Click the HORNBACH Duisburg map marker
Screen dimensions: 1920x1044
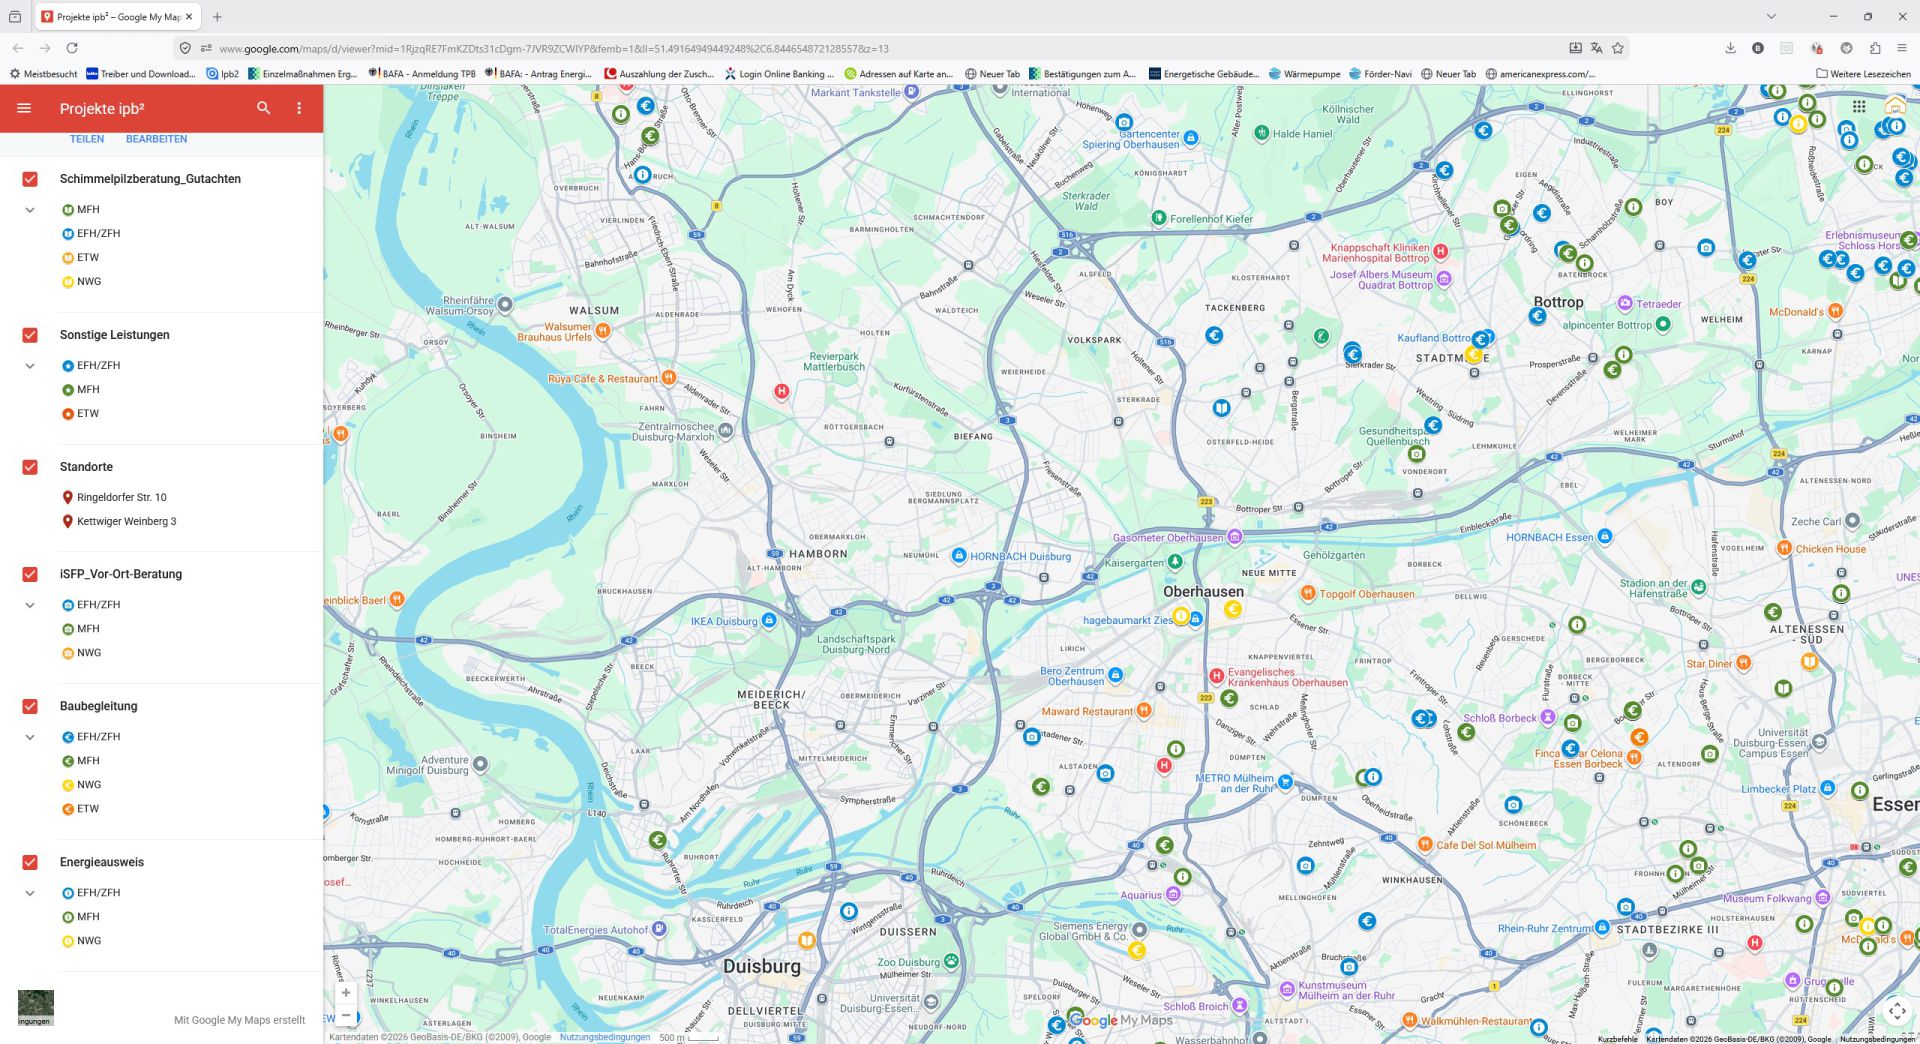[959, 556]
